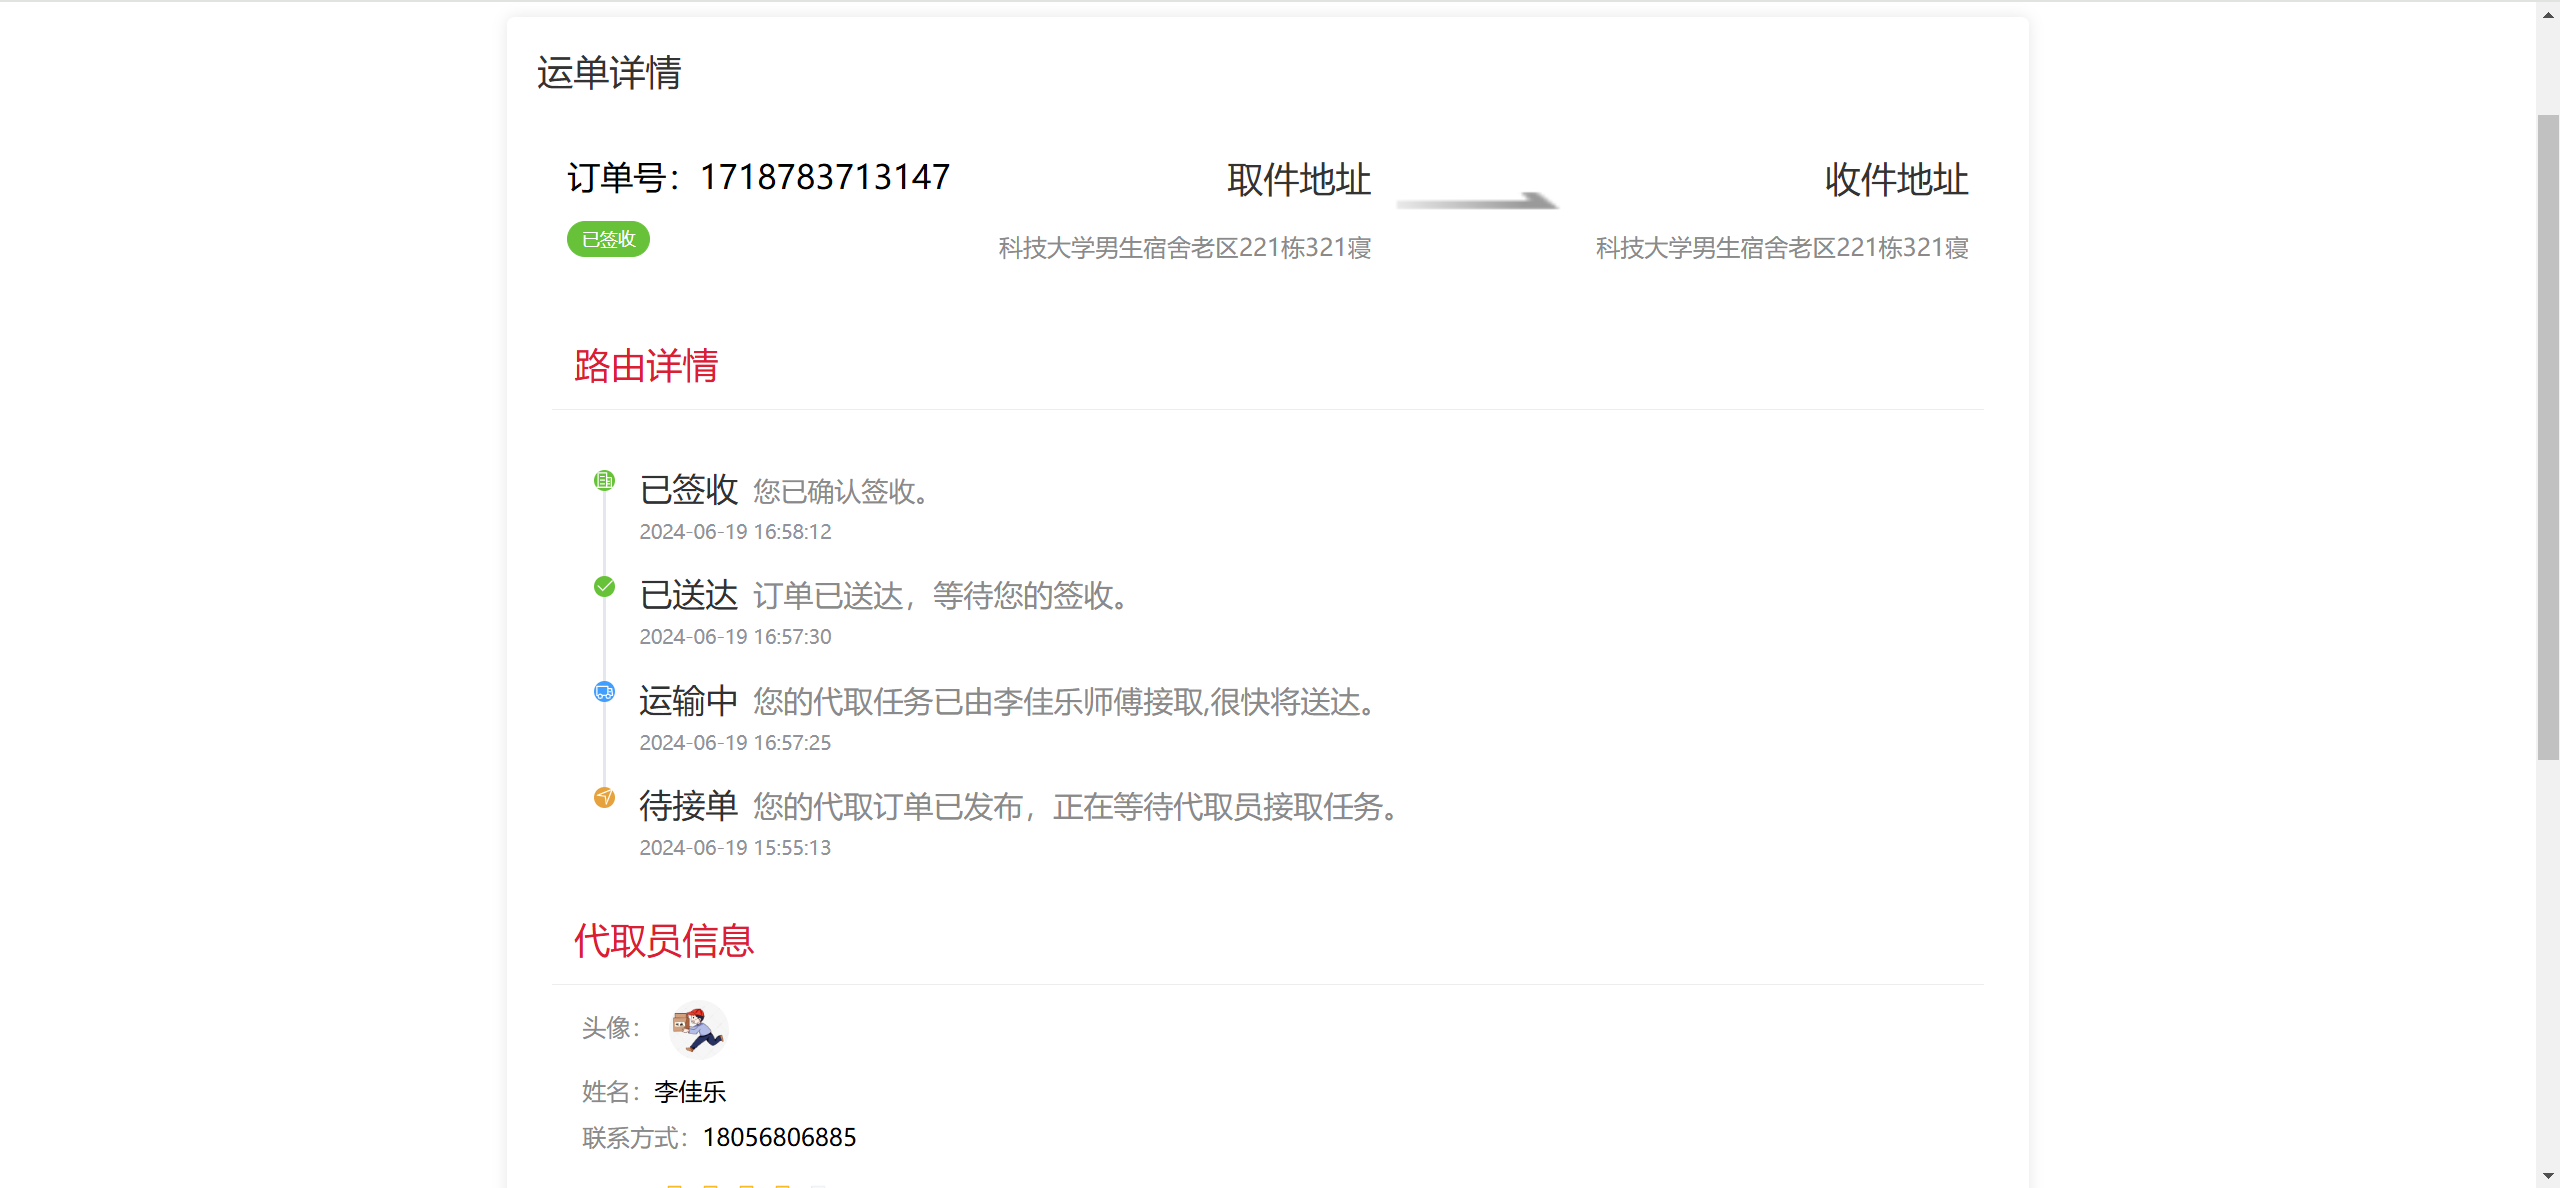This screenshot has height=1188, width=2560.
Task: Click the courier avatar image
Action: (698, 1029)
